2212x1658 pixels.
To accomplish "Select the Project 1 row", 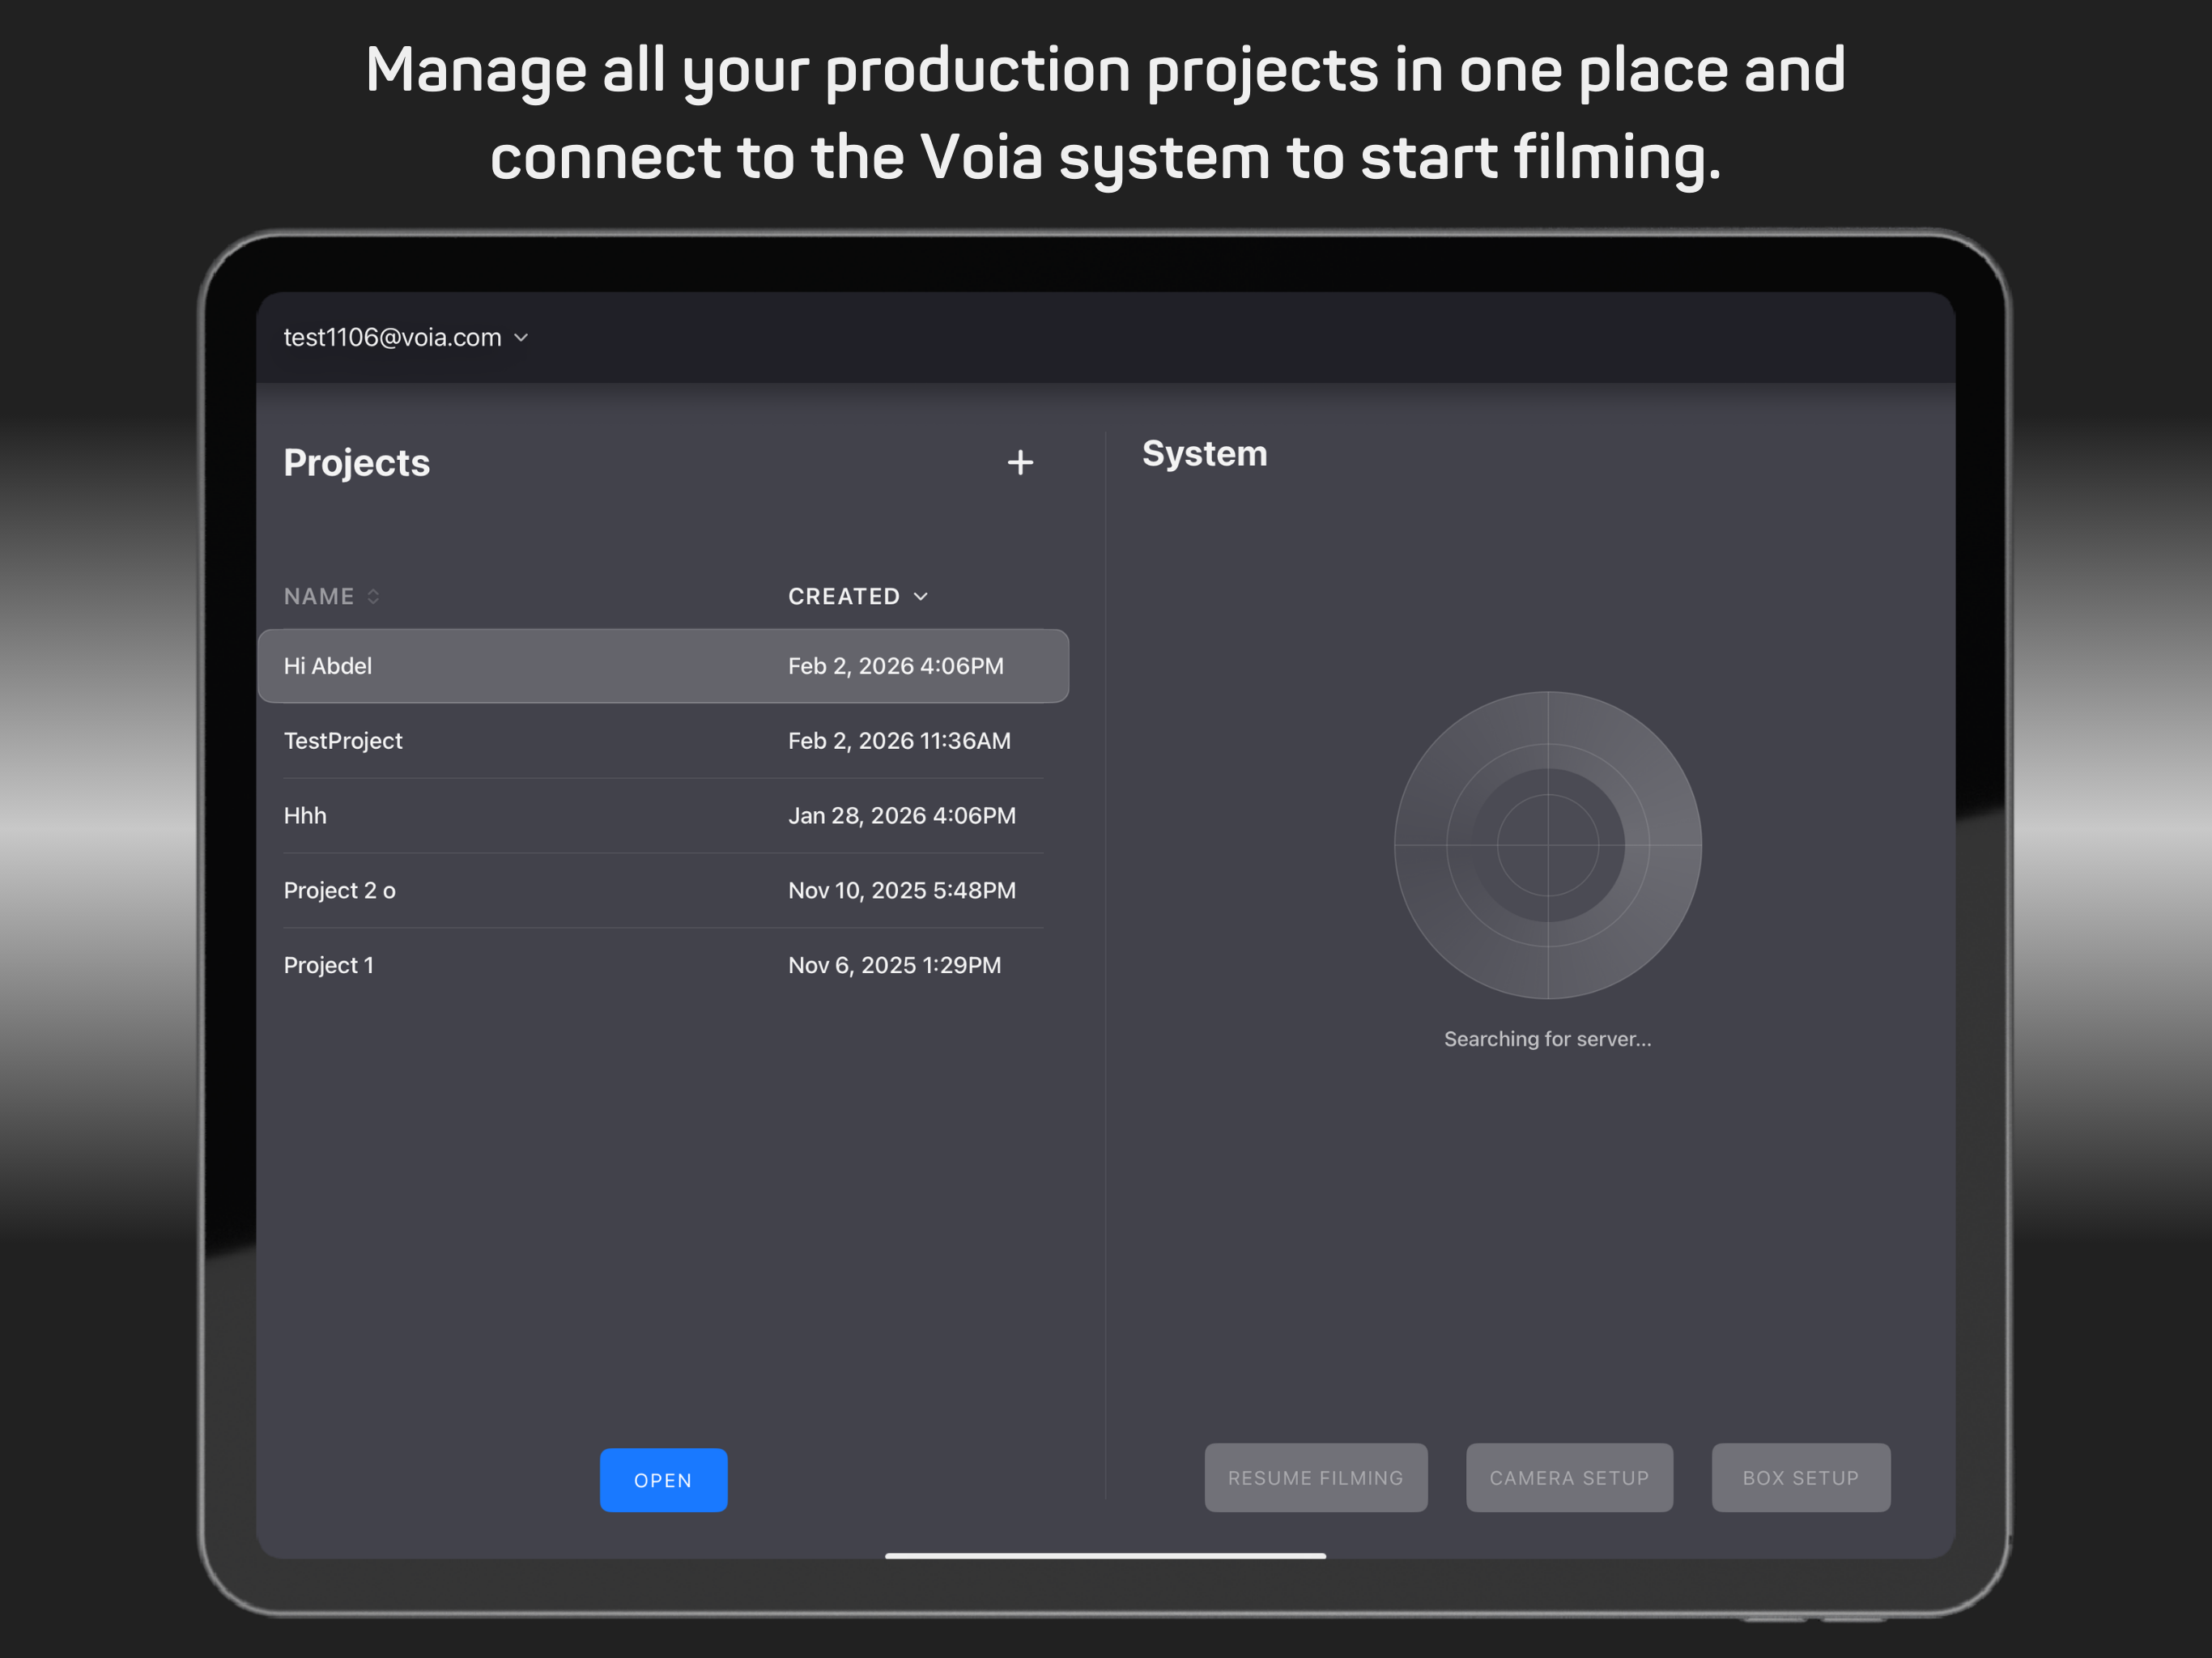I will click(x=663, y=965).
